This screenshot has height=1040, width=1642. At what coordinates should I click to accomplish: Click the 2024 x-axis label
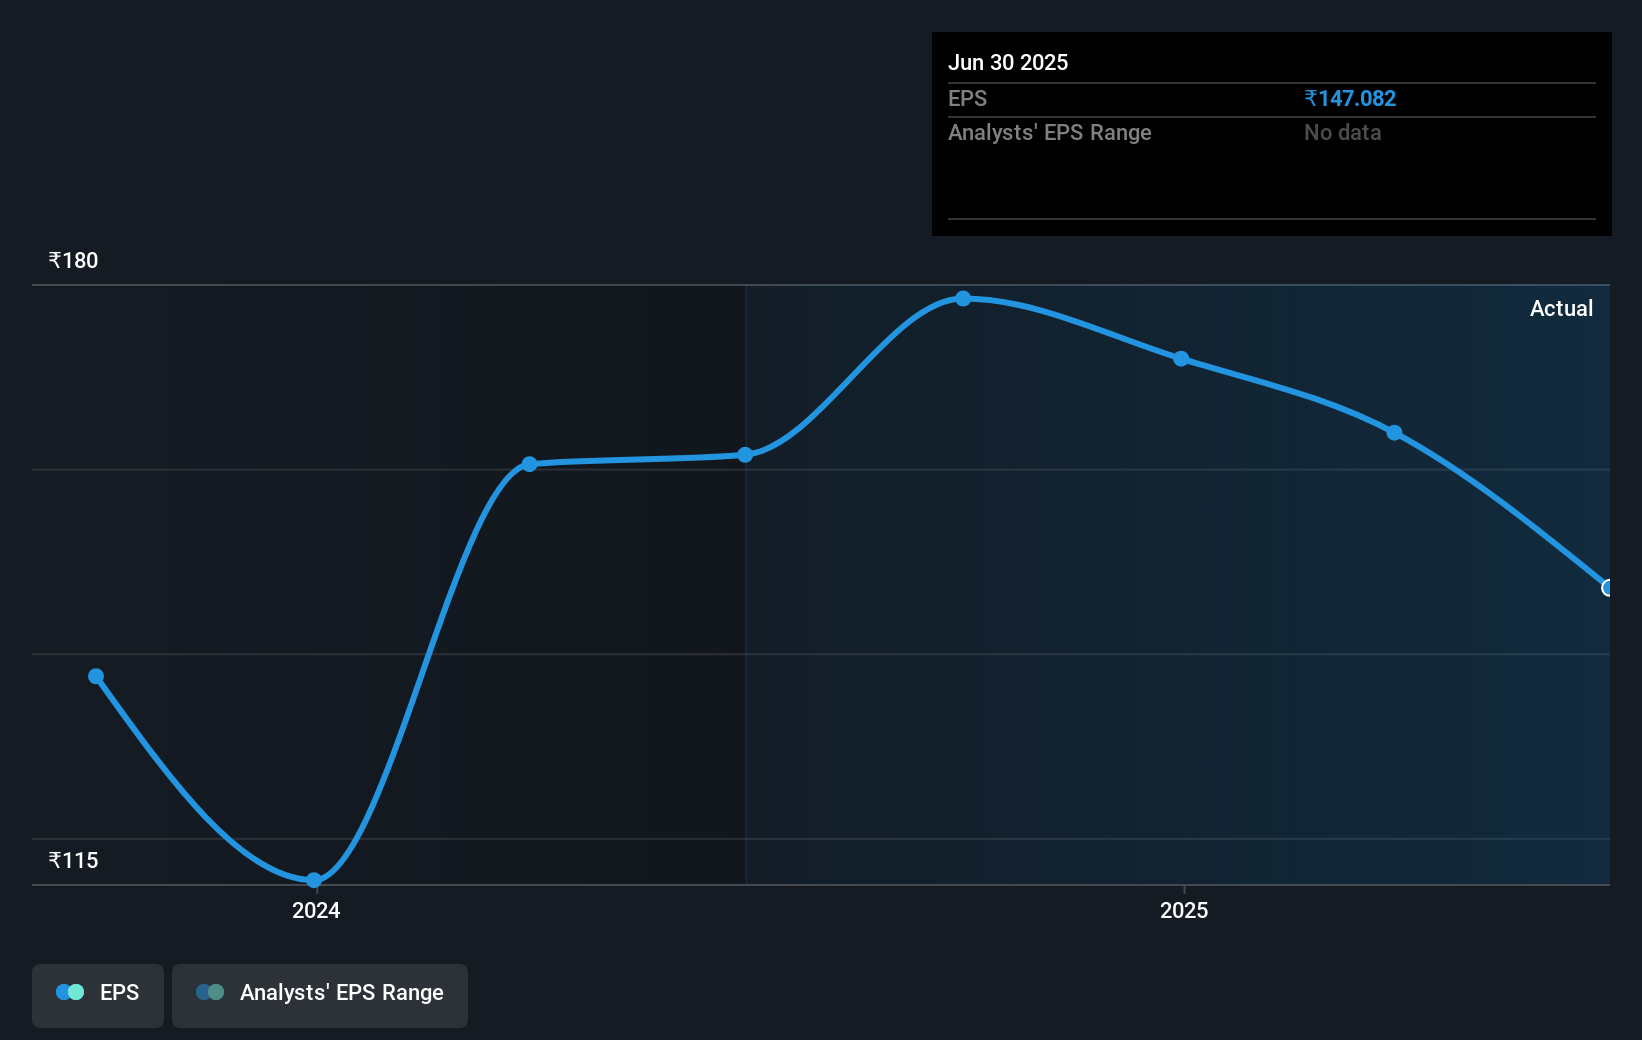tap(316, 910)
